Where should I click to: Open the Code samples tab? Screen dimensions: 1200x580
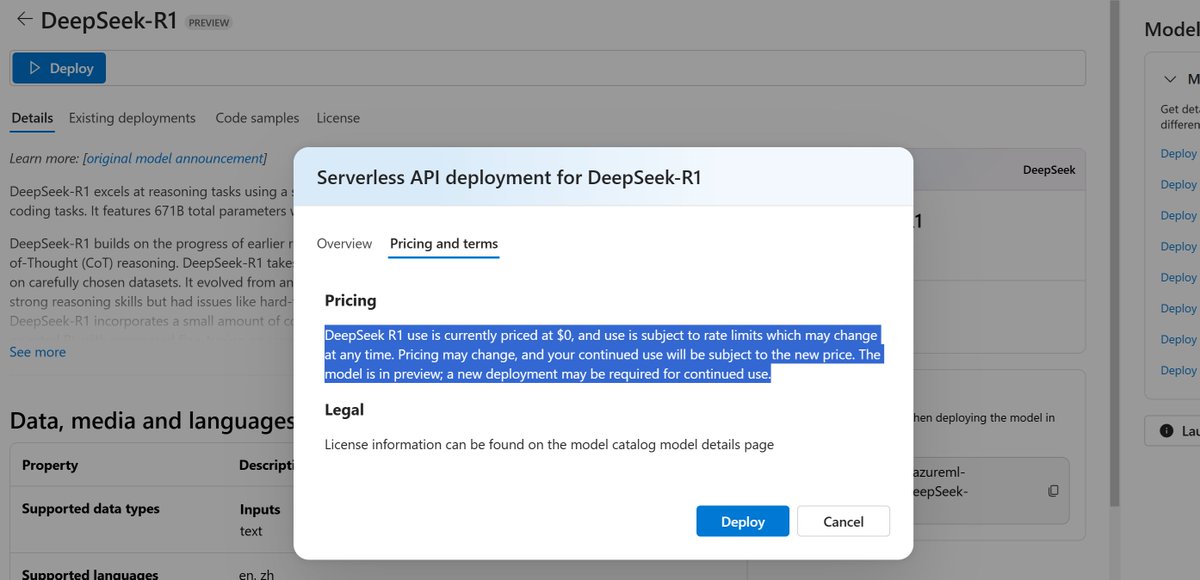(257, 118)
